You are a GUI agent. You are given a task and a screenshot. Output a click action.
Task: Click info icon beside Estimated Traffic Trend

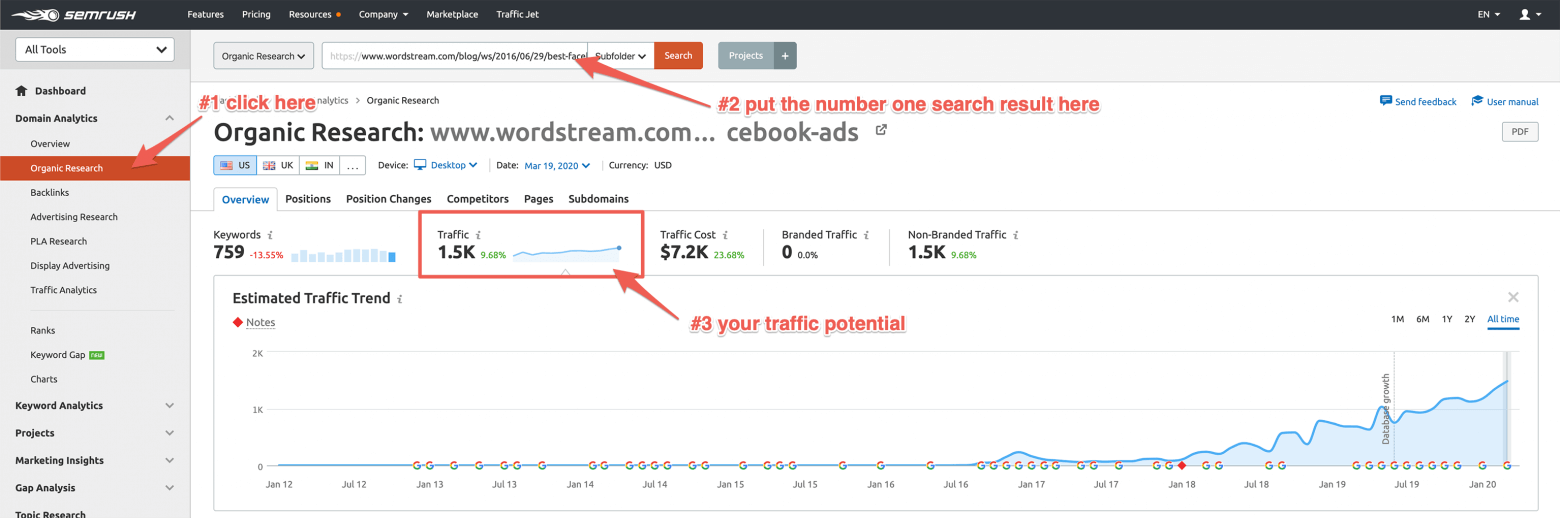400,298
